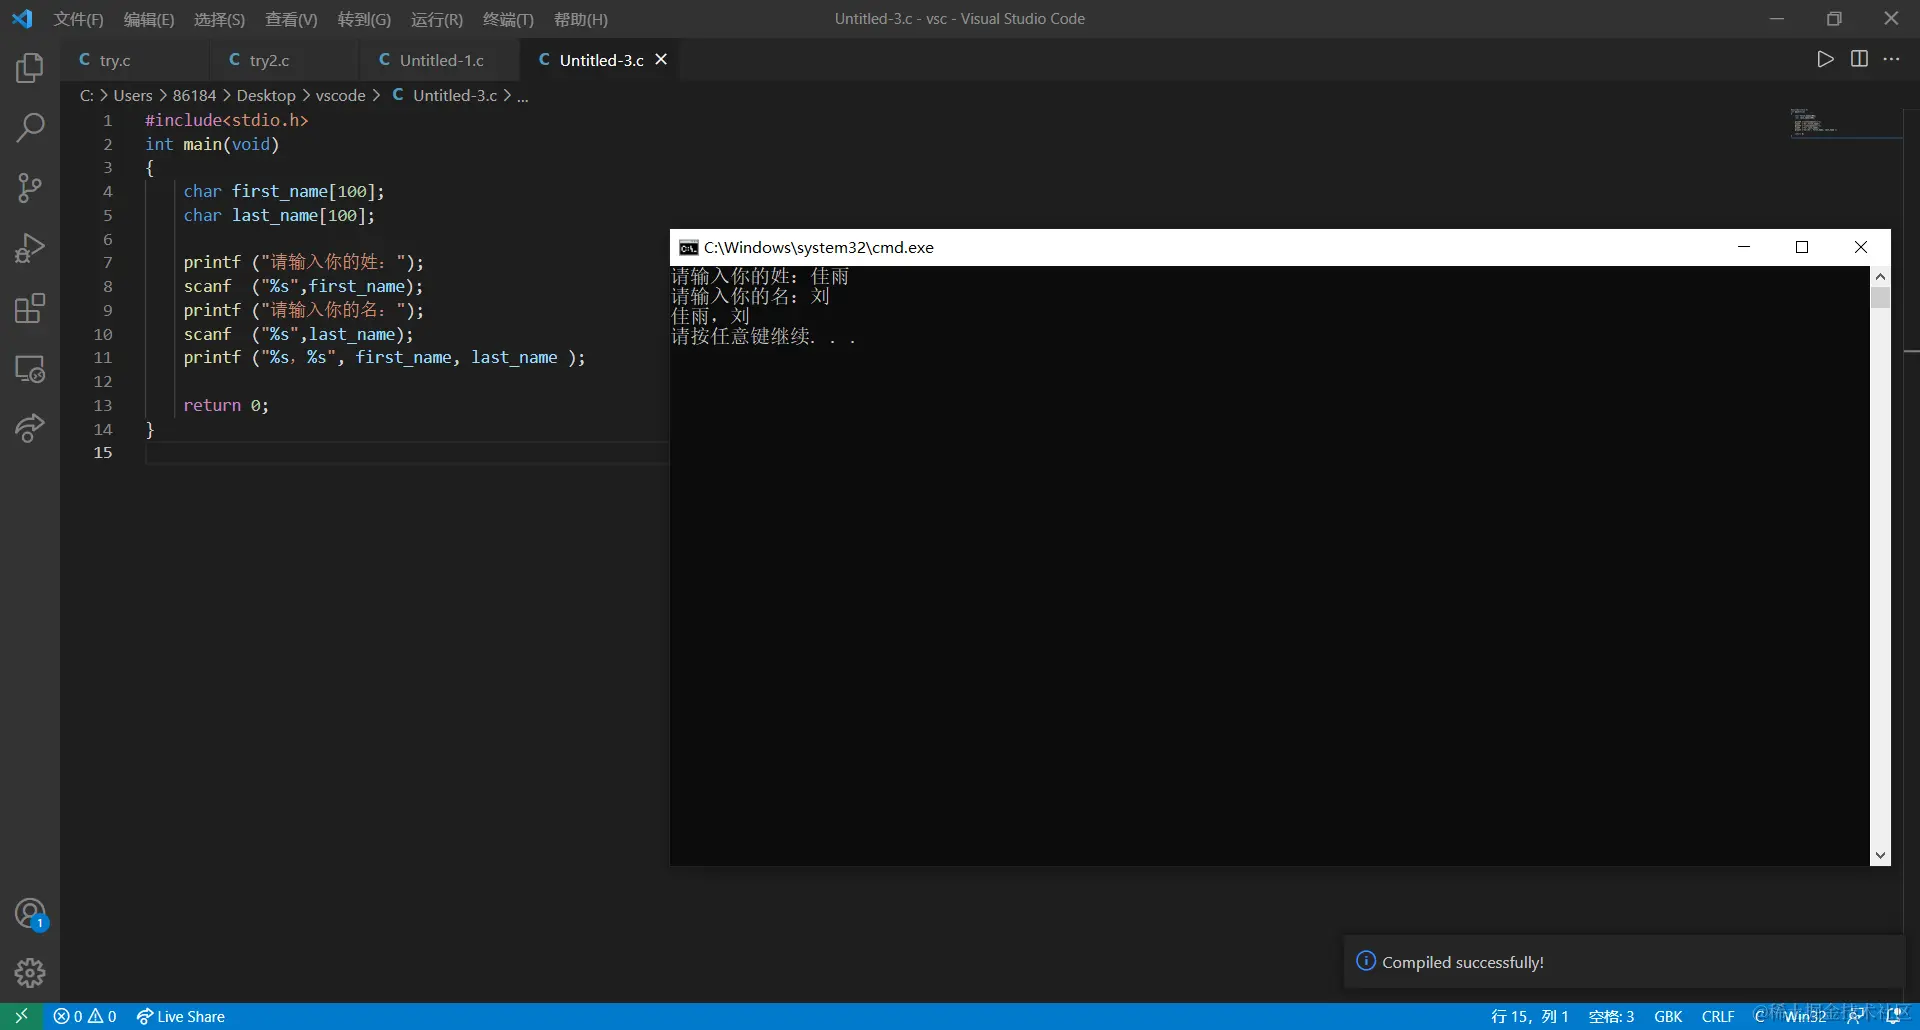
Task: Open the 转到(G) menu
Action: pyautogui.click(x=364, y=19)
